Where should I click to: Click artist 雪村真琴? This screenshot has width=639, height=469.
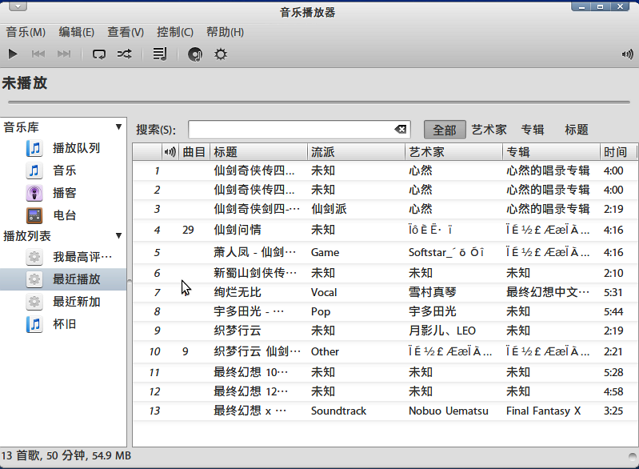point(432,292)
